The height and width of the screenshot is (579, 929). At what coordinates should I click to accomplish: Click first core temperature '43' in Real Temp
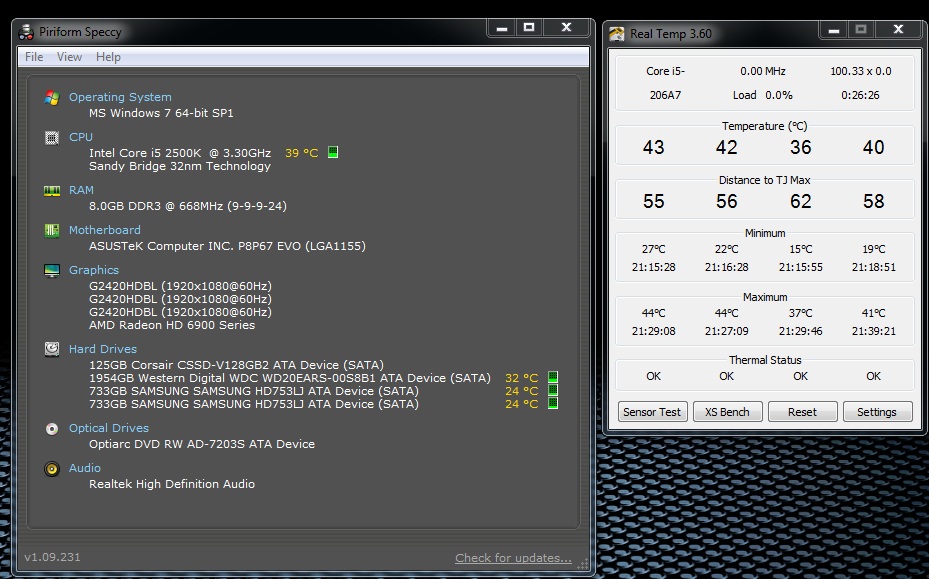click(653, 147)
